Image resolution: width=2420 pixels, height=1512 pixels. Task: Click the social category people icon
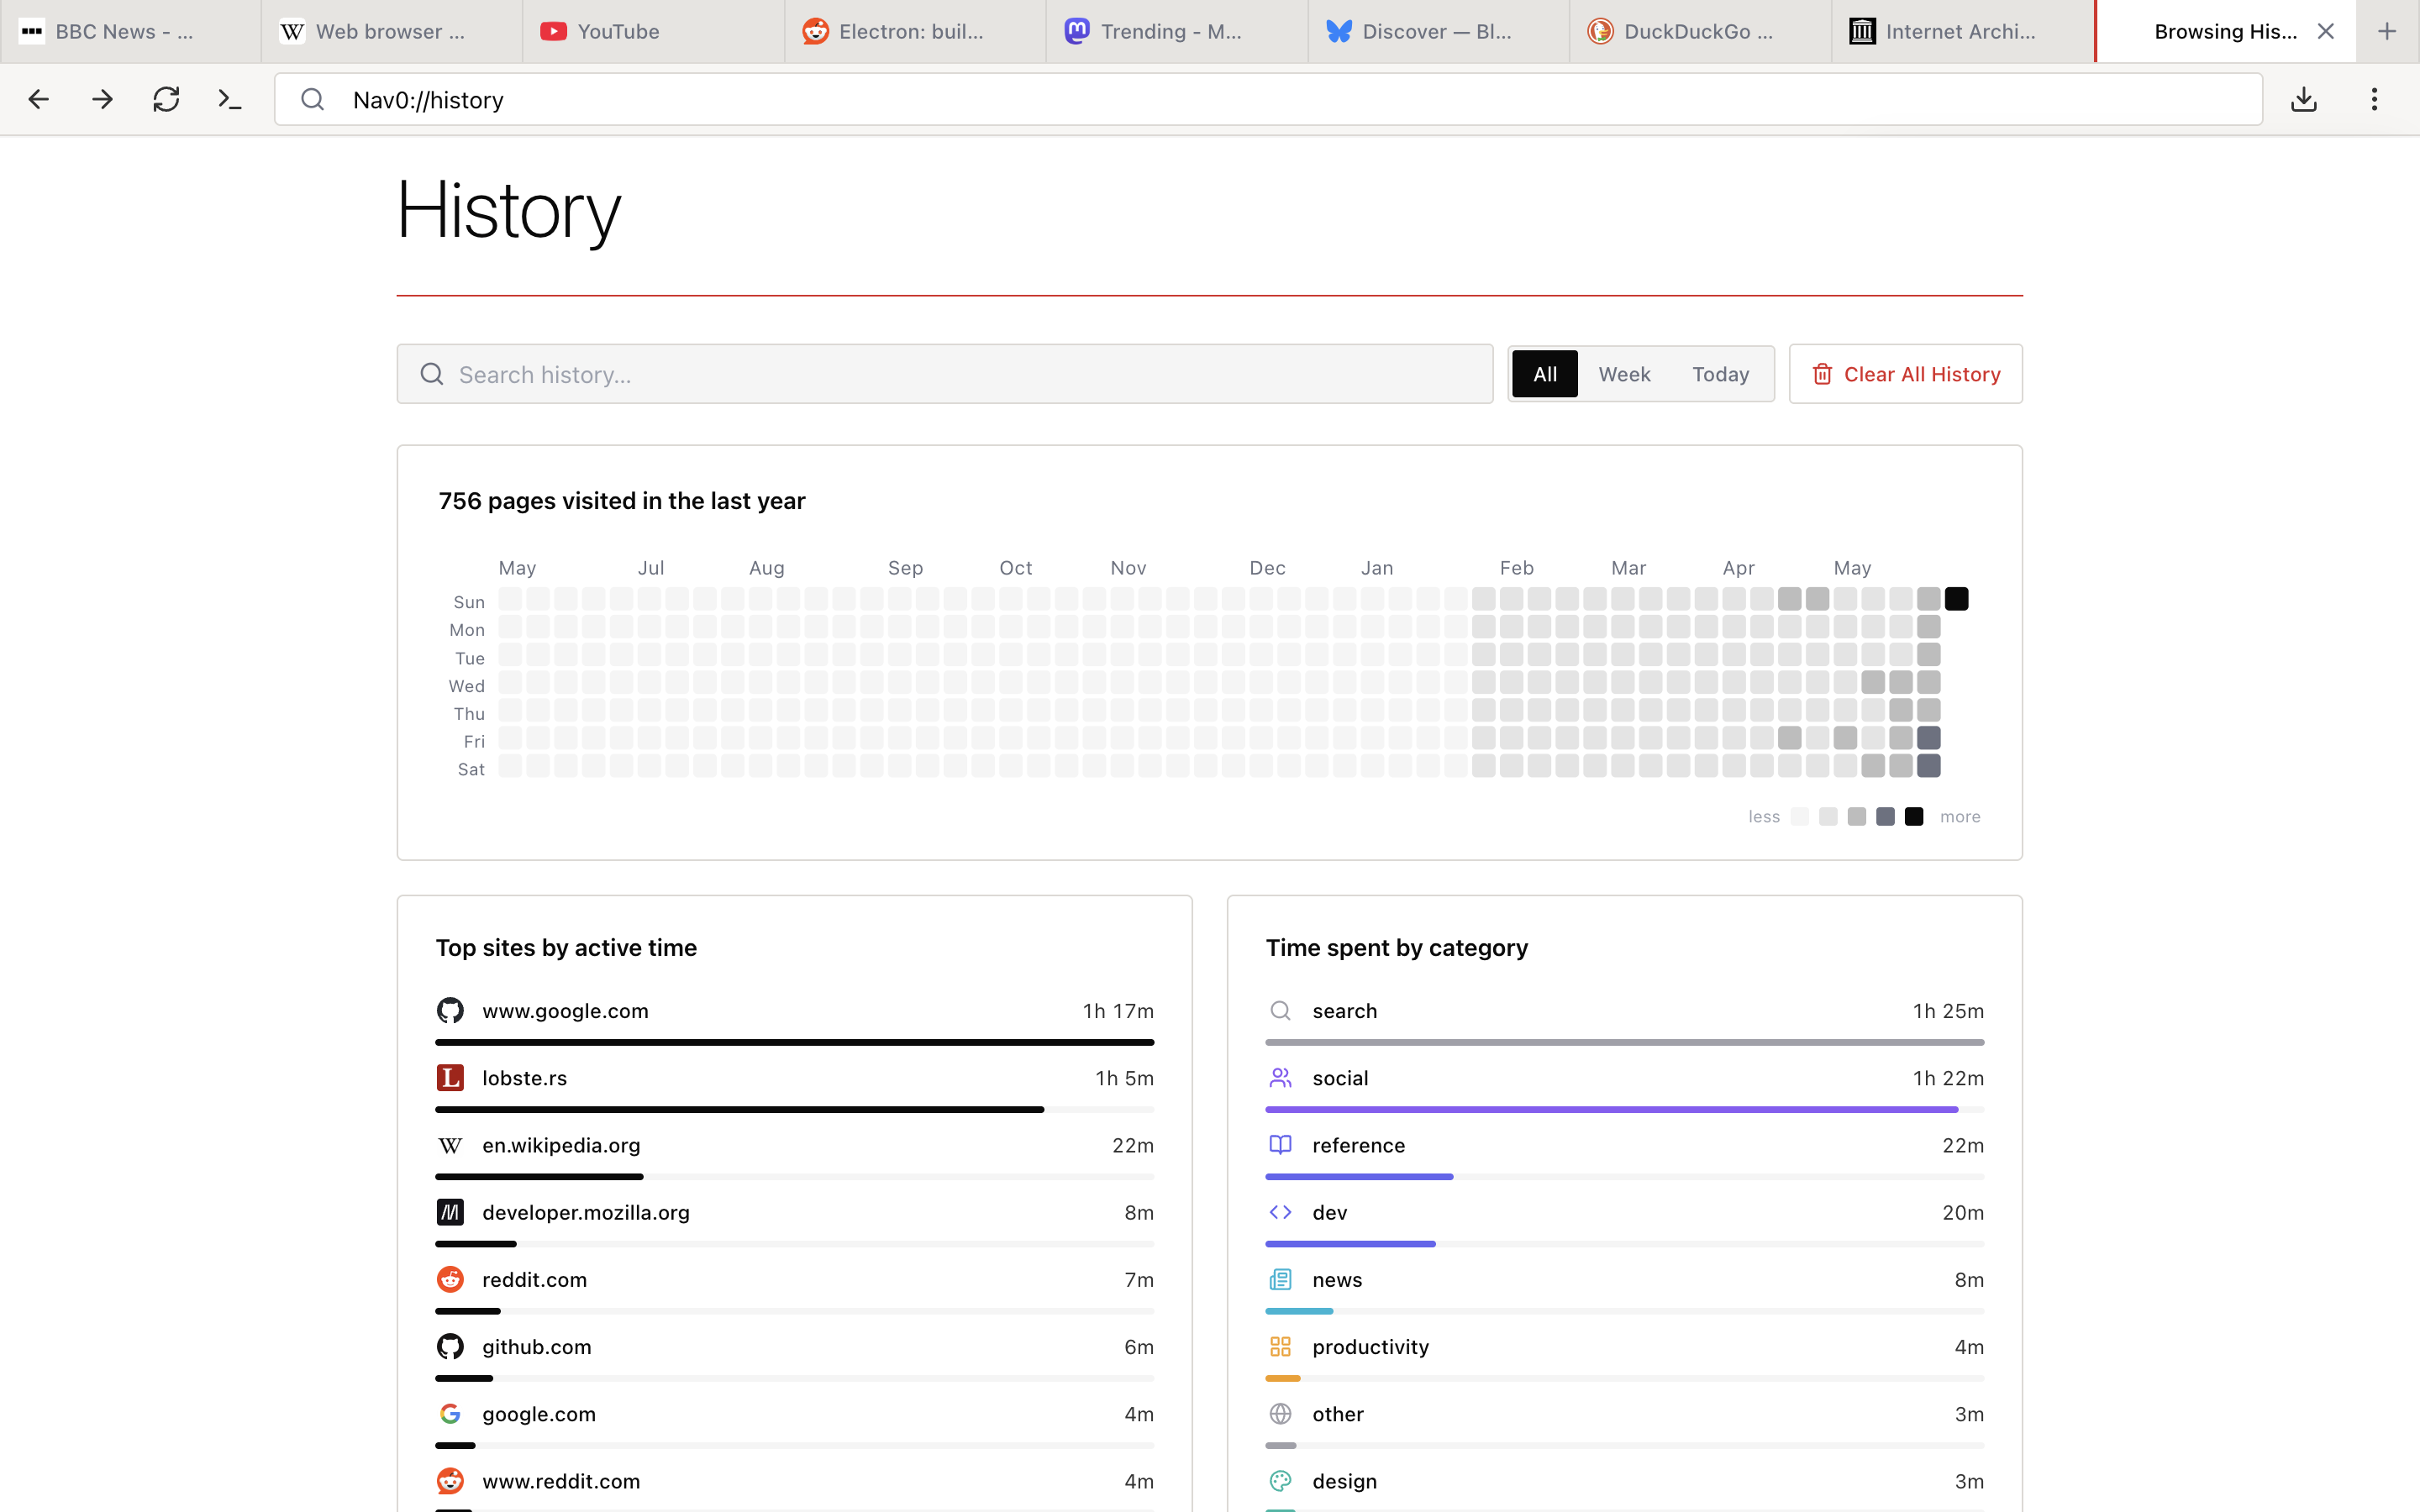click(1280, 1077)
